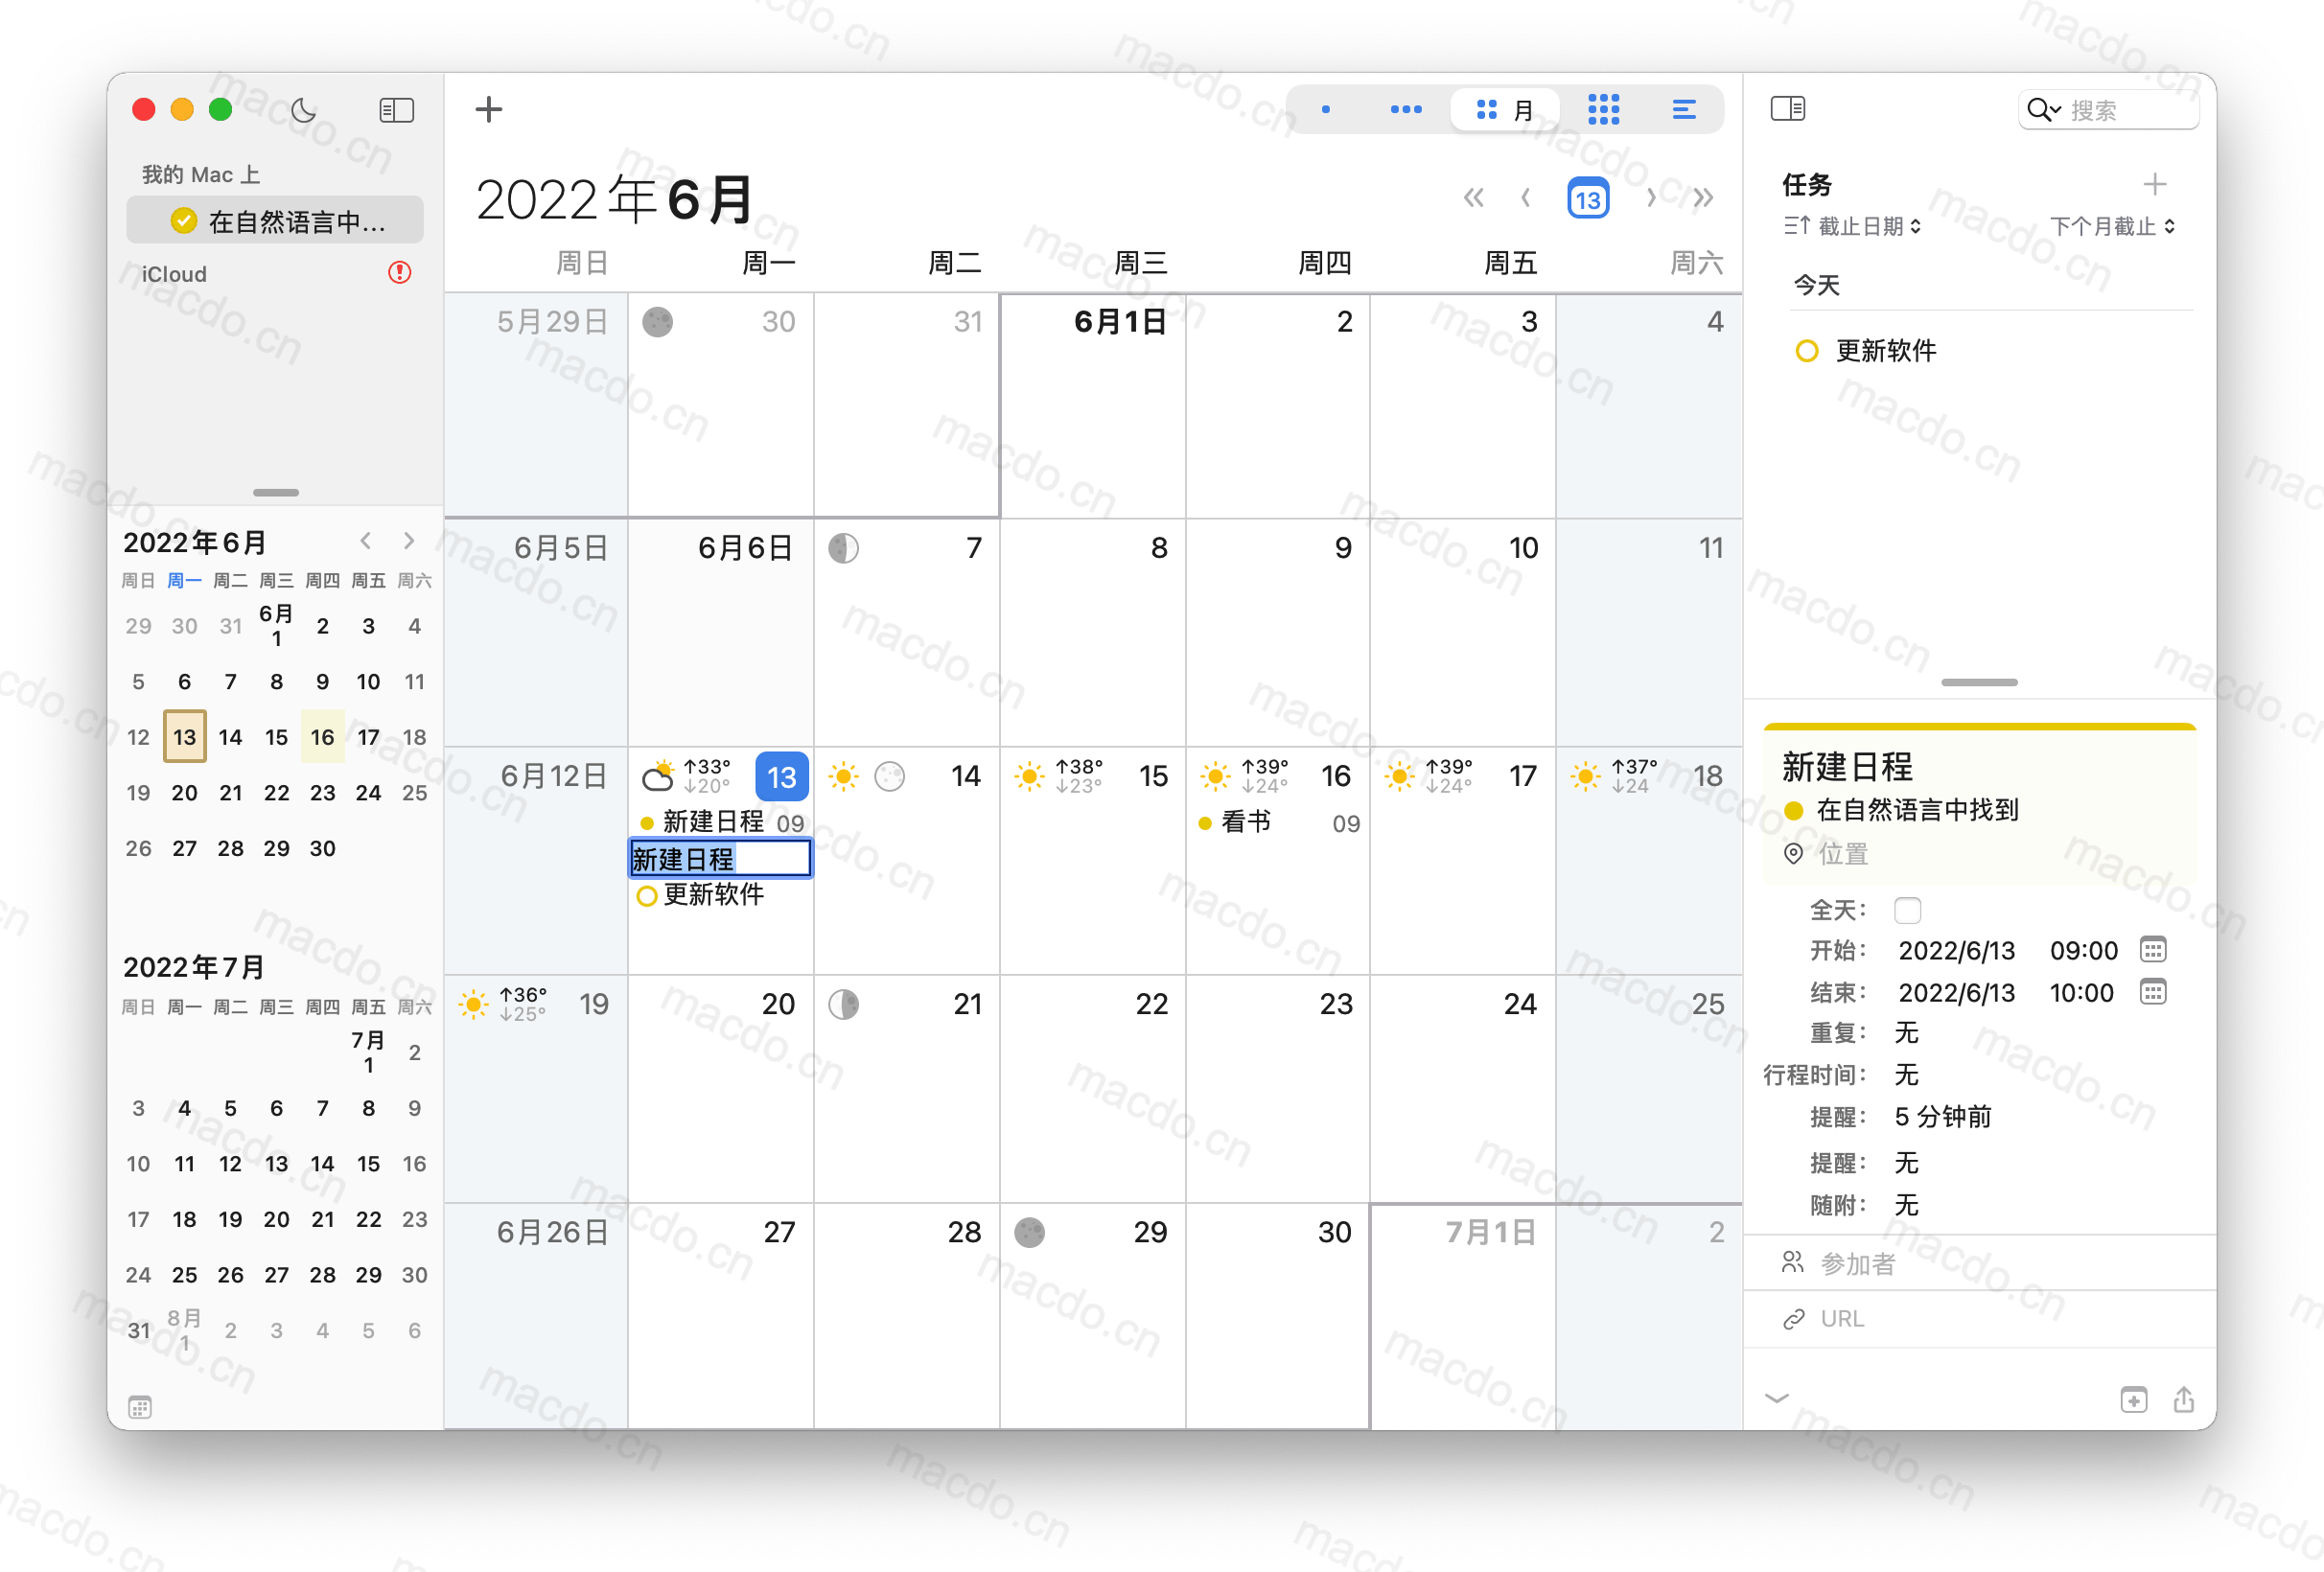
Task: Share the event with share icon
Action: [x=2184, y=1399]
